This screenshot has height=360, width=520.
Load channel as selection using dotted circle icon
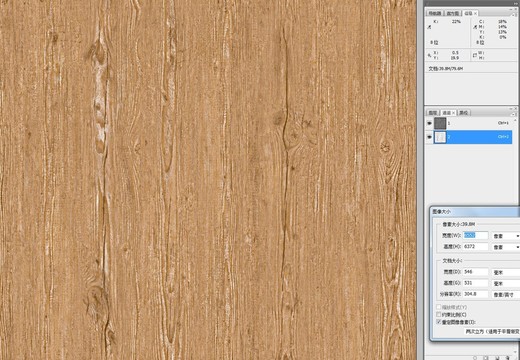tap(475, 358)
